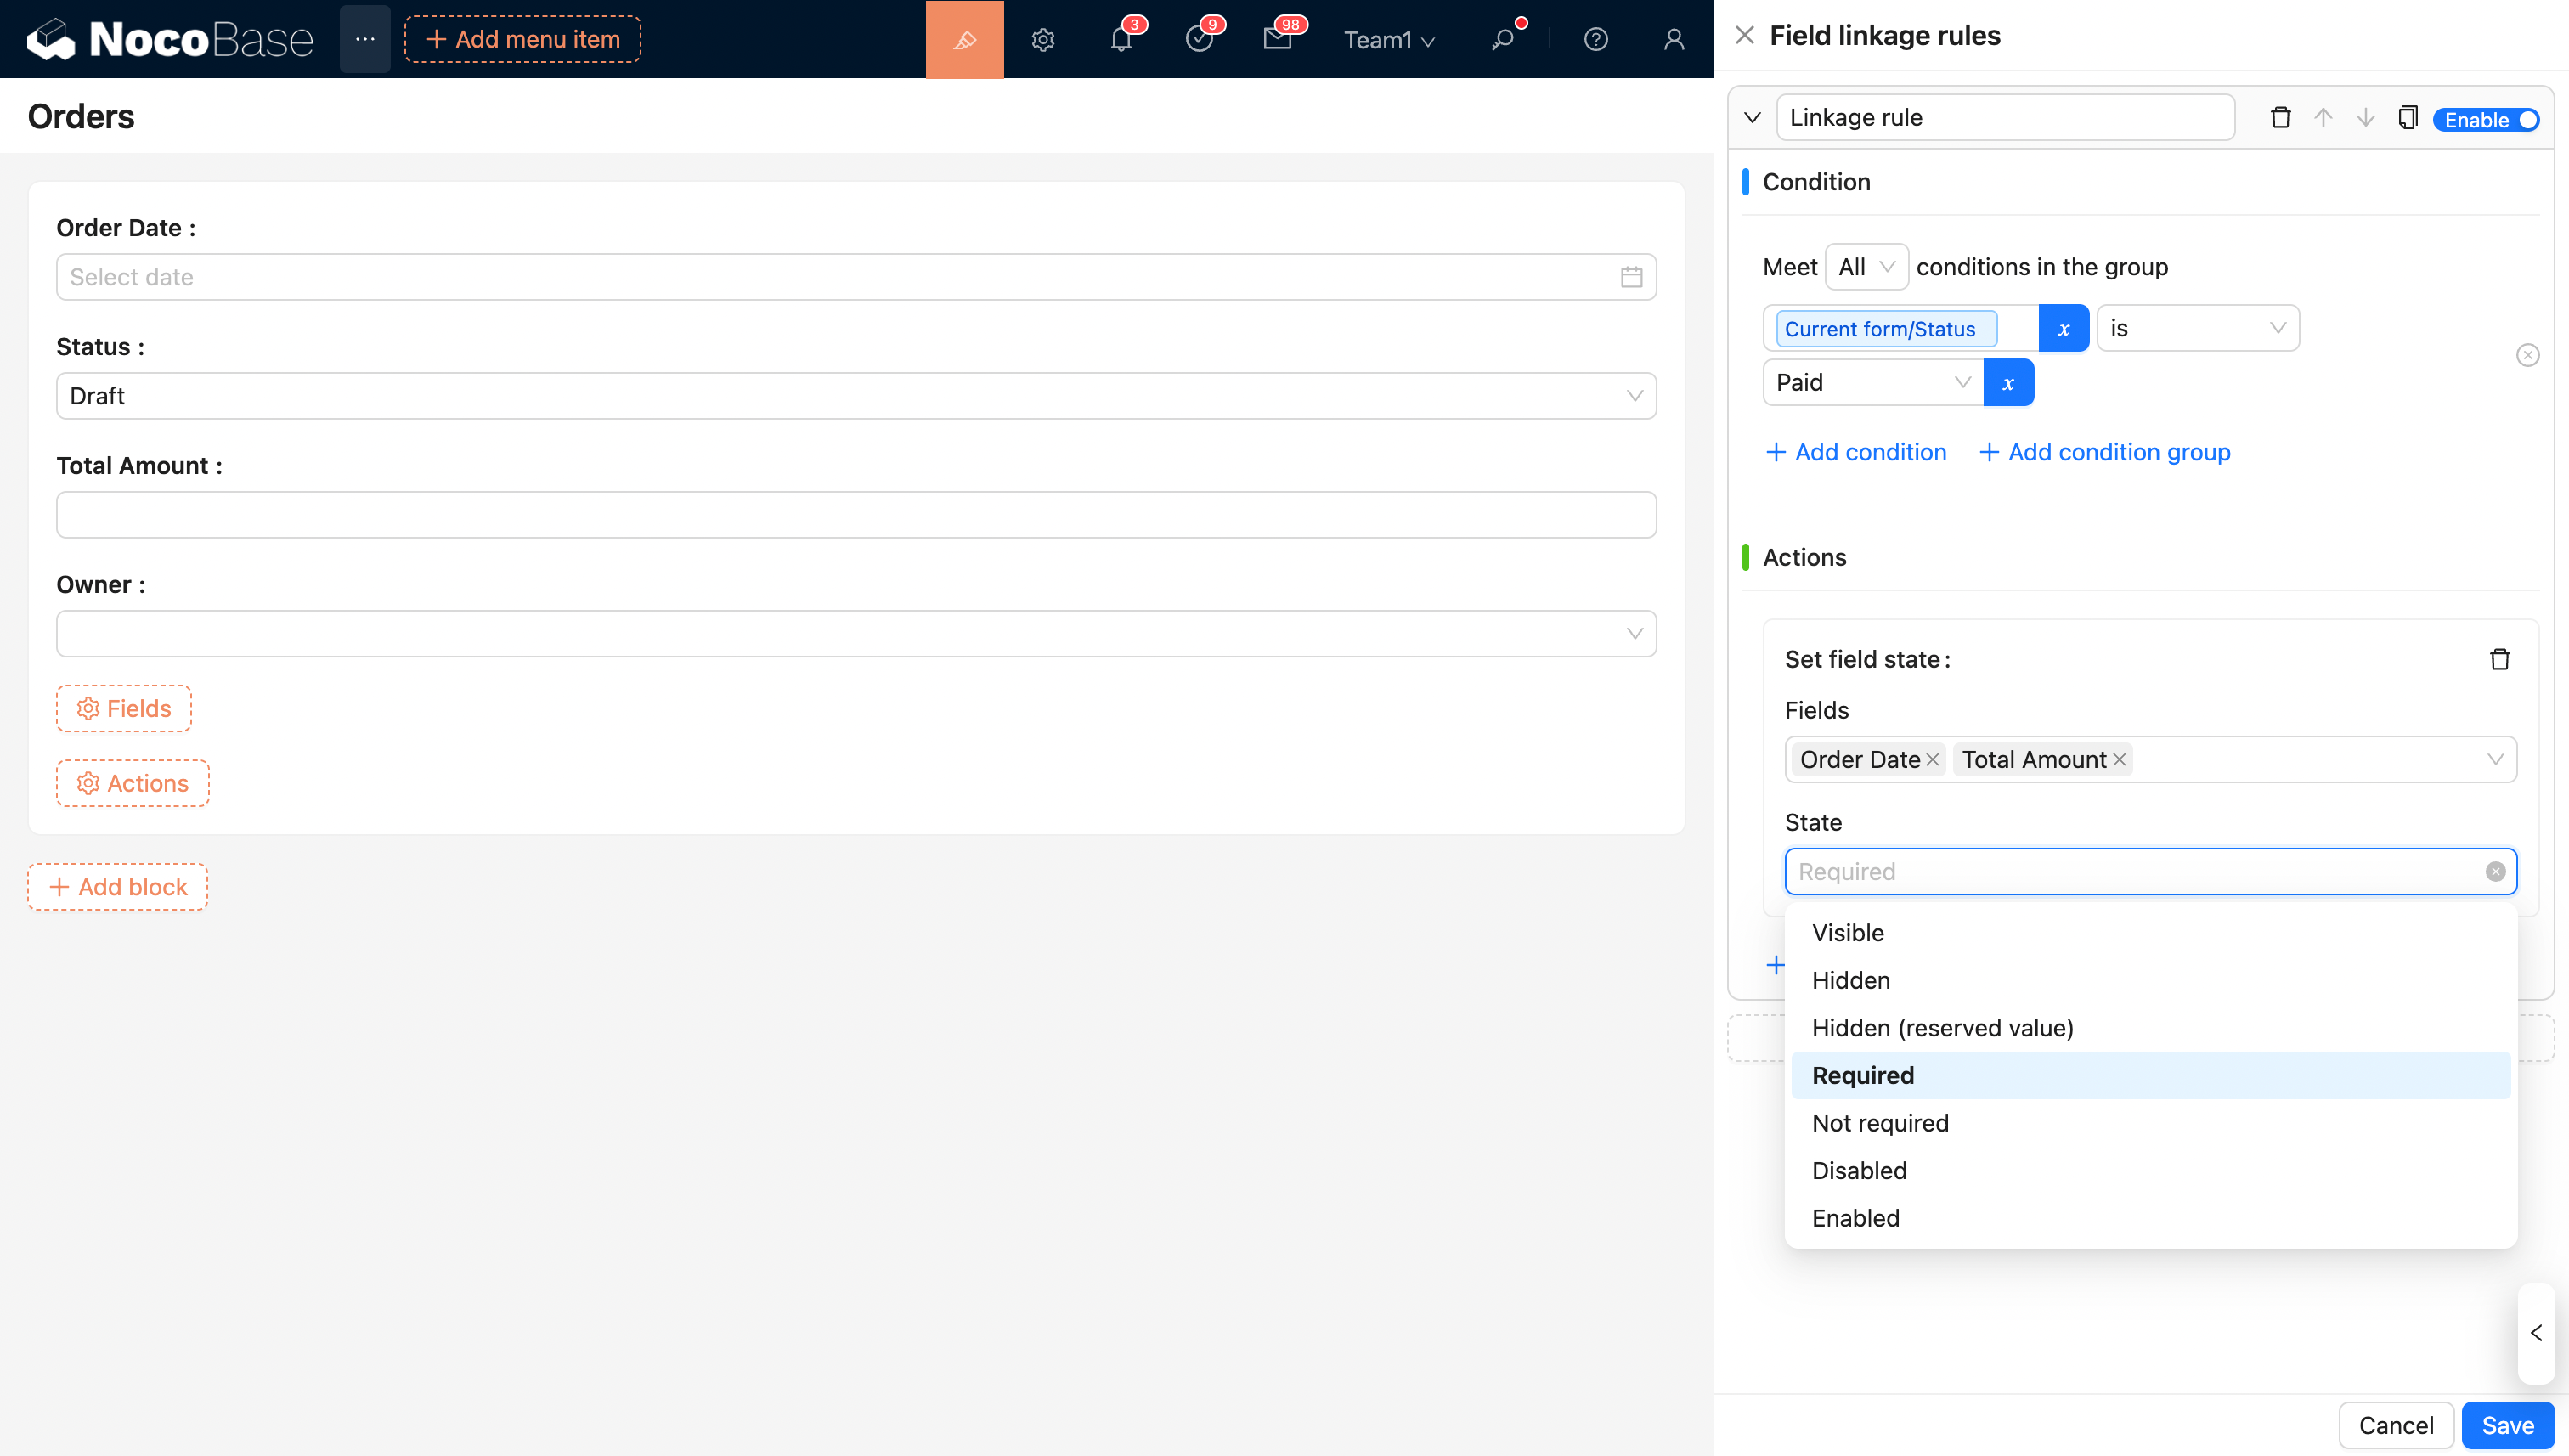Open the inbox mail icon
The image size is (2569, 1456).
click(x=1277, y=40)
